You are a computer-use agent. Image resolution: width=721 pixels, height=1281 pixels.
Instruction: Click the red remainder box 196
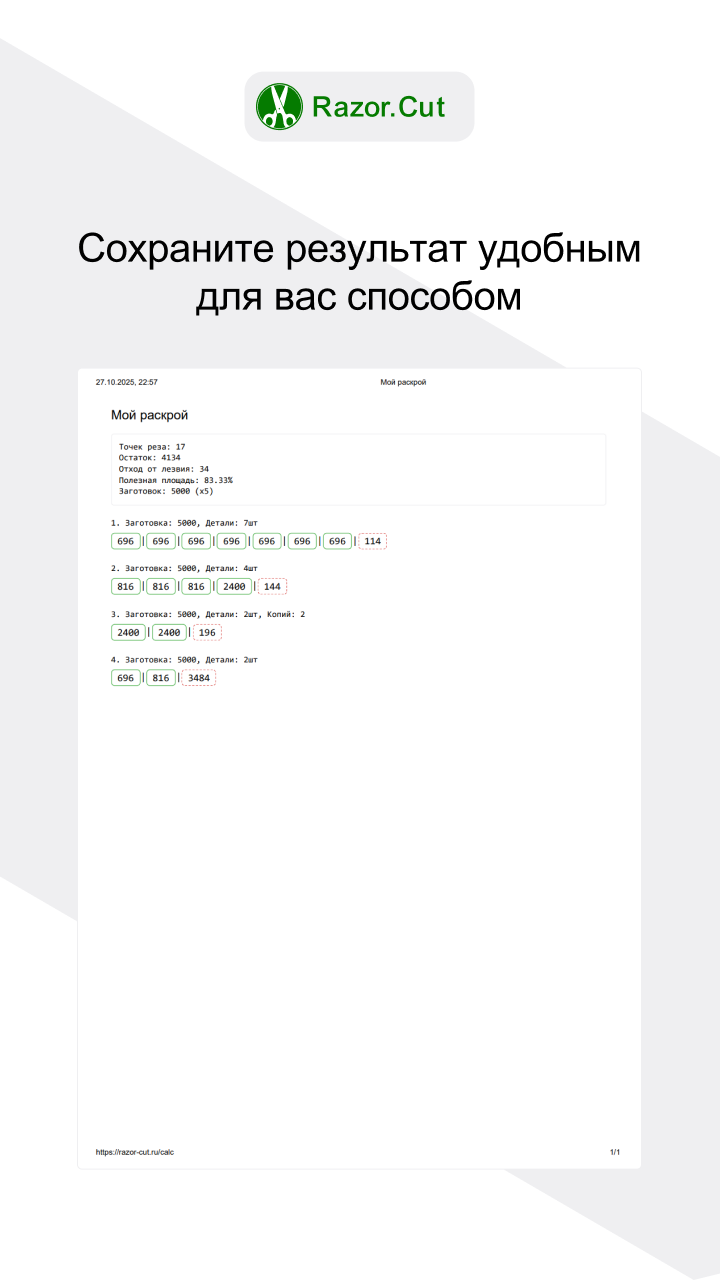(207, 632)
